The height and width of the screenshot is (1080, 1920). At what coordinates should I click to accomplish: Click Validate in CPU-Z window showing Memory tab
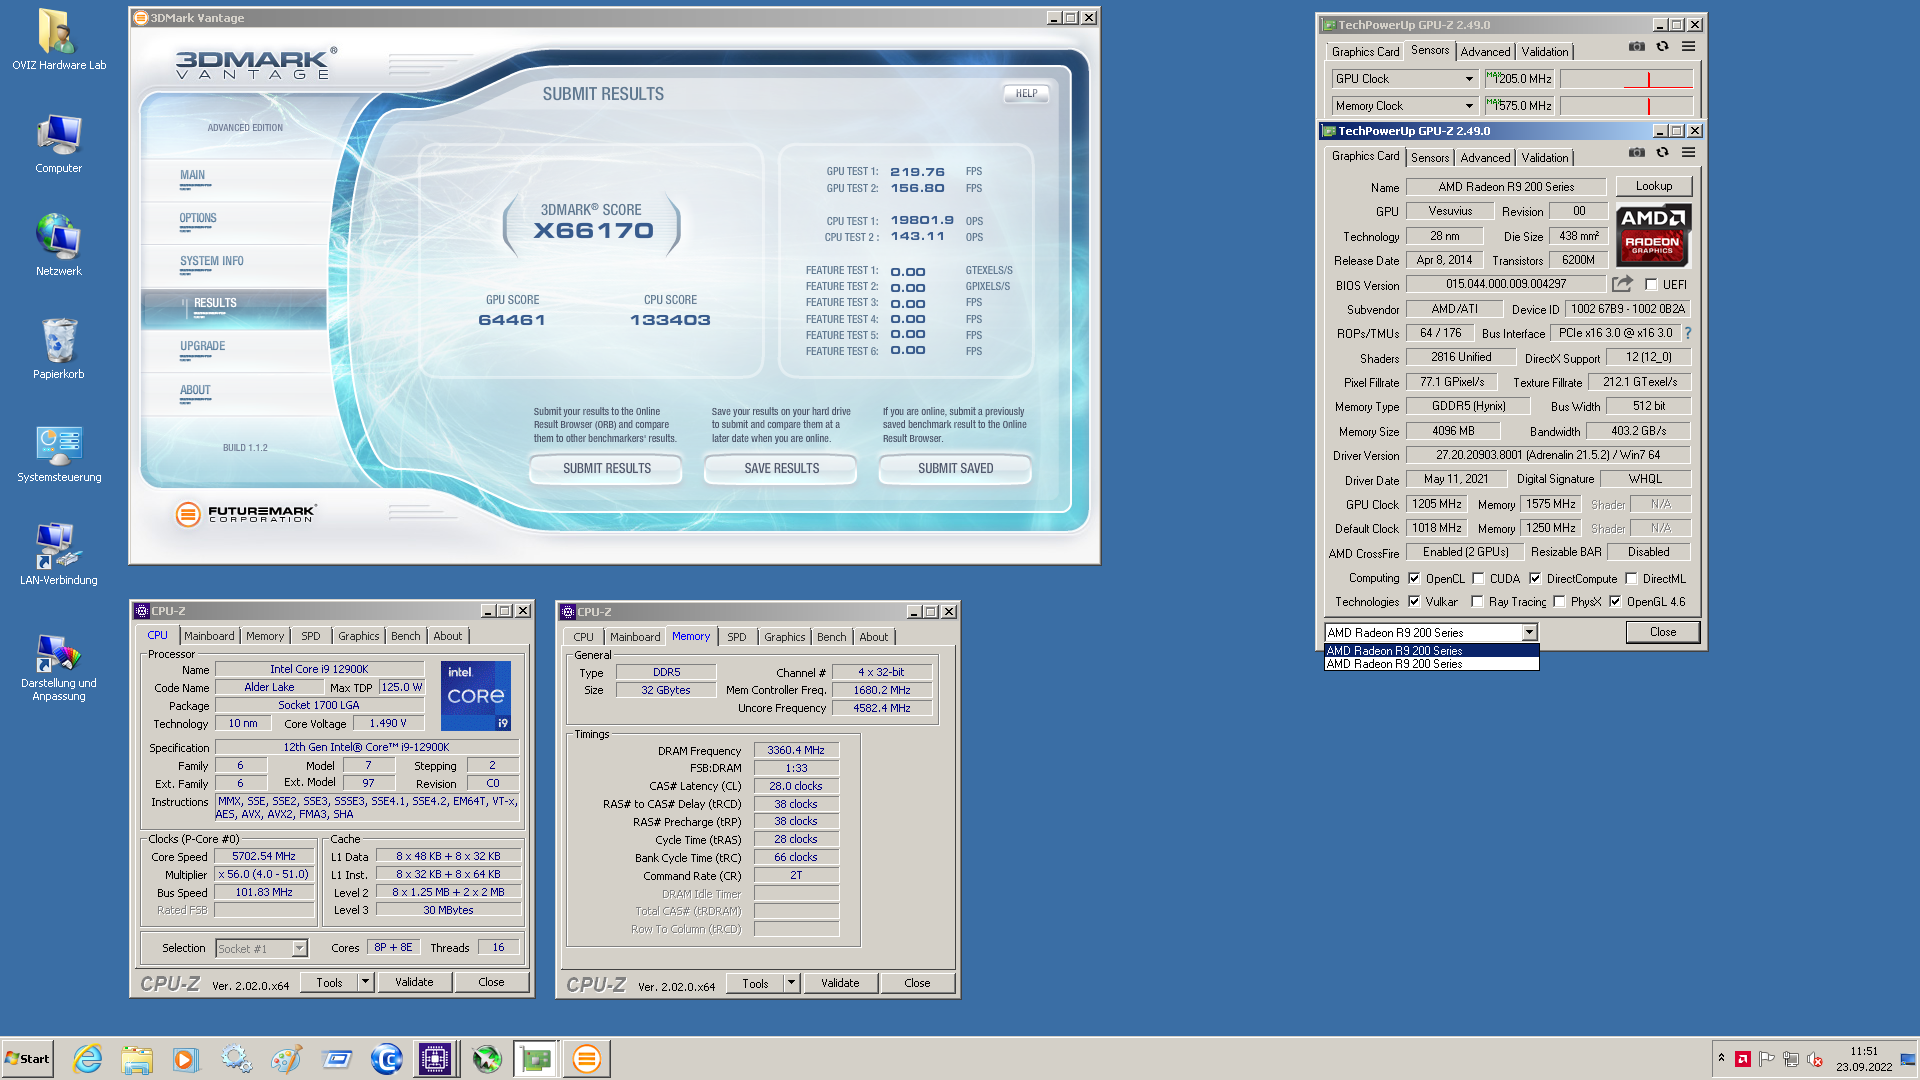click(x=840, y=983)
